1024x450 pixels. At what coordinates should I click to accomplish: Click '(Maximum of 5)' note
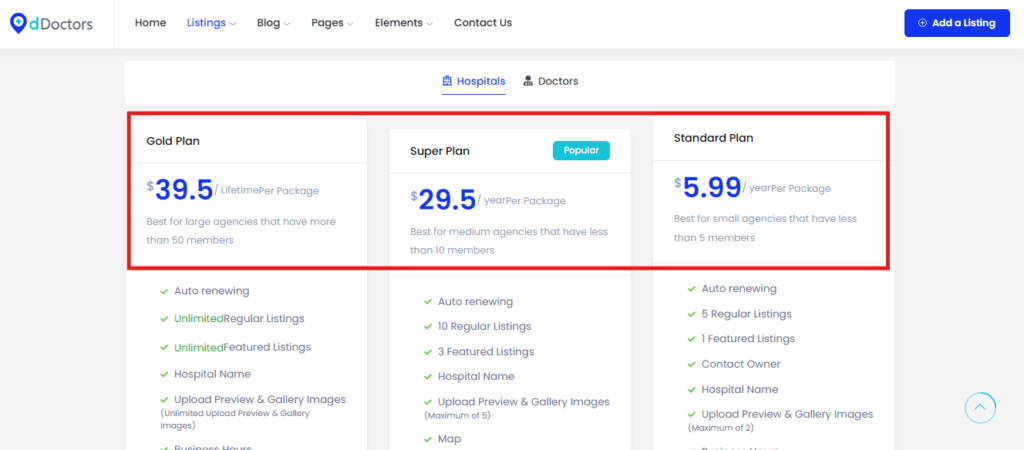click(457, 415)
